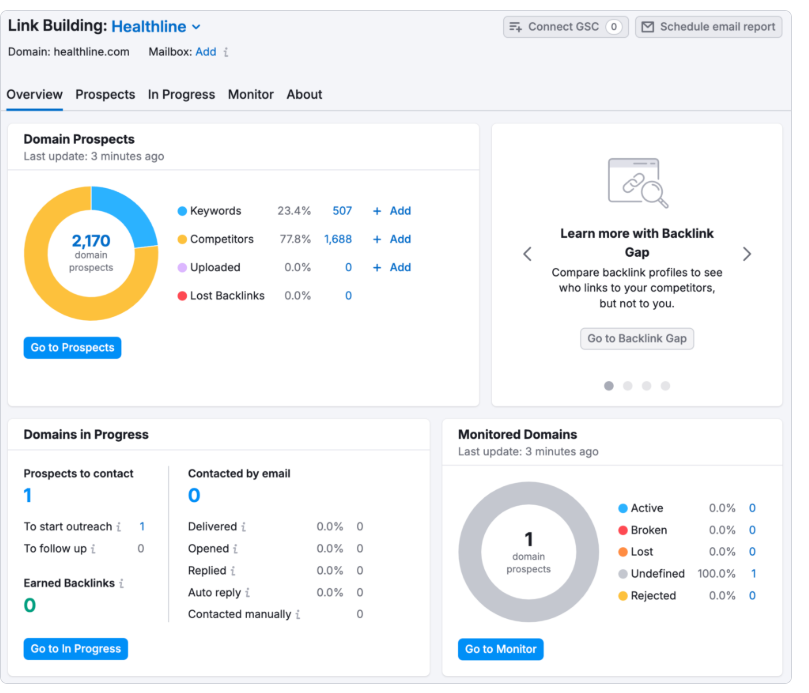
Task: Click the Undefined count 1 link
Action: point(753,574)
